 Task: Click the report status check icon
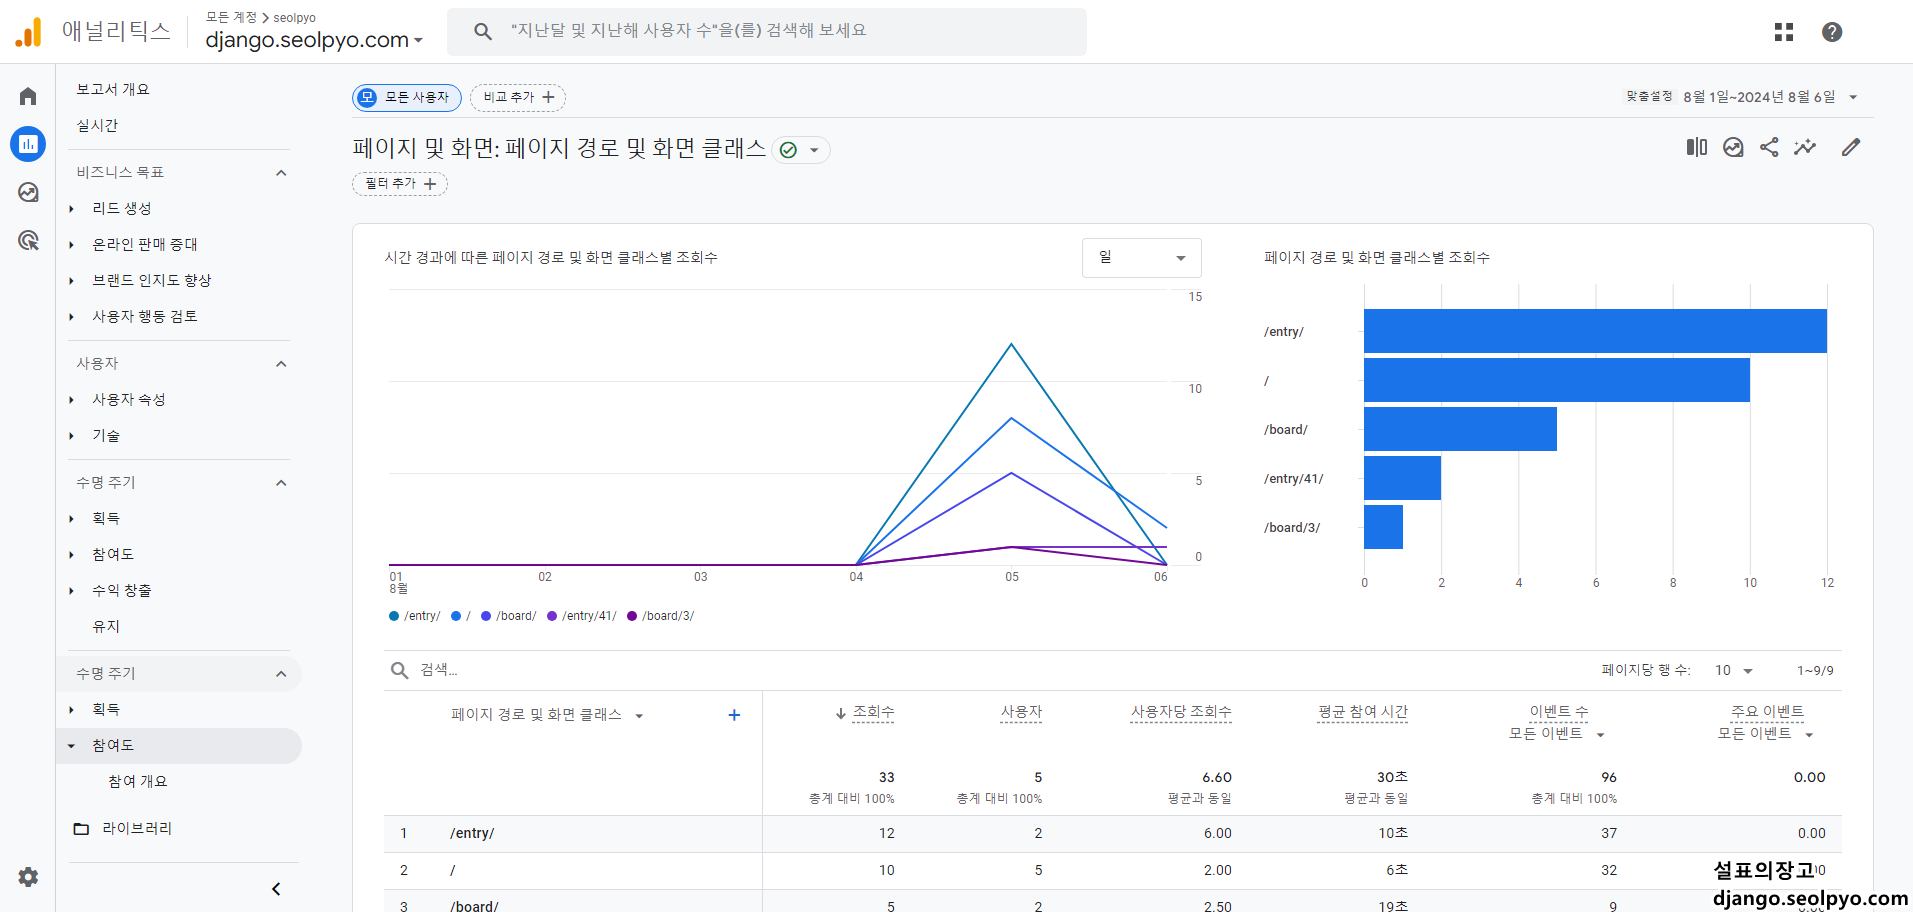[x=788, y=150]
